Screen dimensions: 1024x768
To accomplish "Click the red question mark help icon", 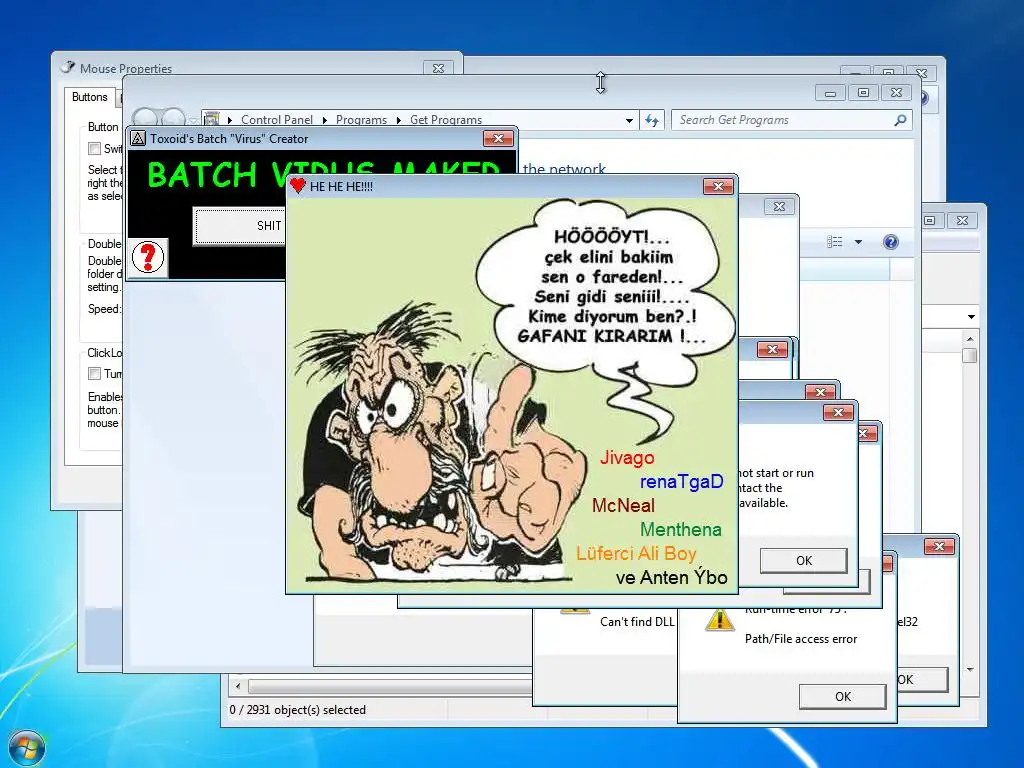I will point(148,257).
